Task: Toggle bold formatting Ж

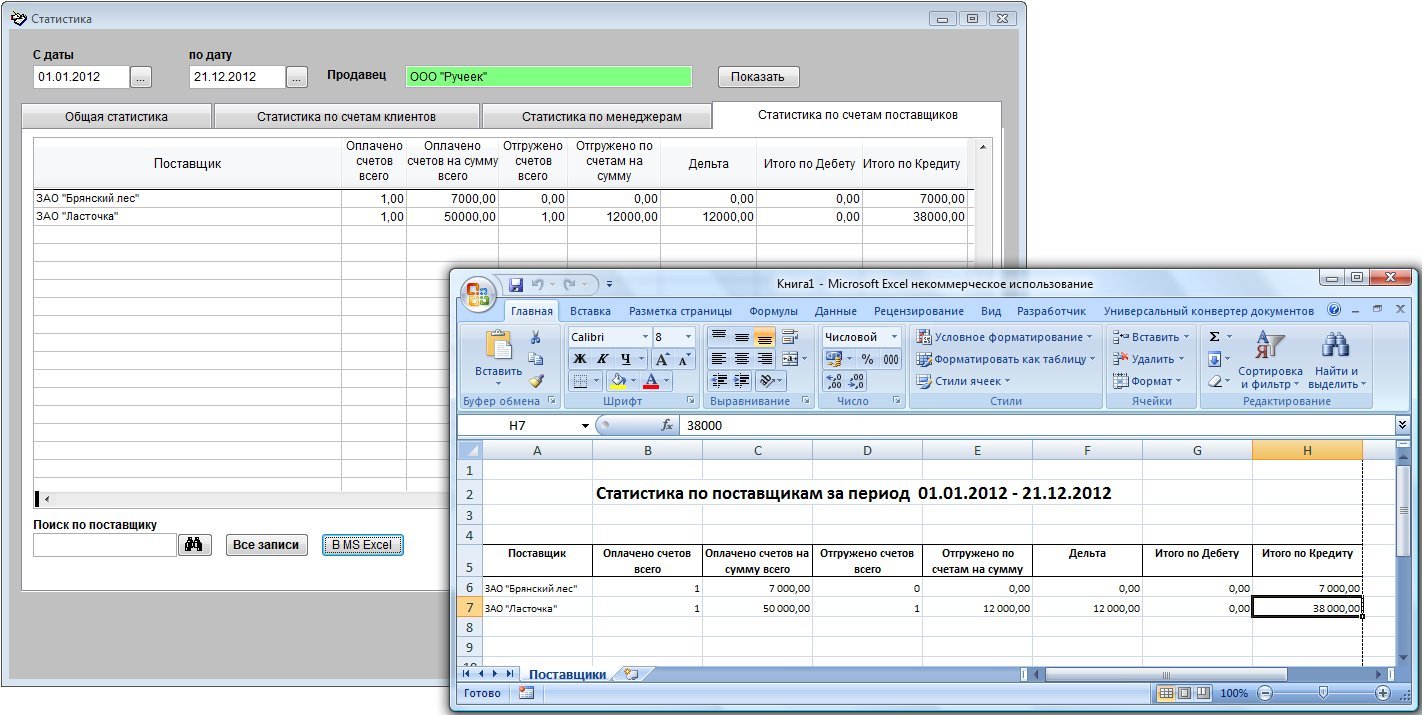Action: pyautogui.click(x=579, y=359)
